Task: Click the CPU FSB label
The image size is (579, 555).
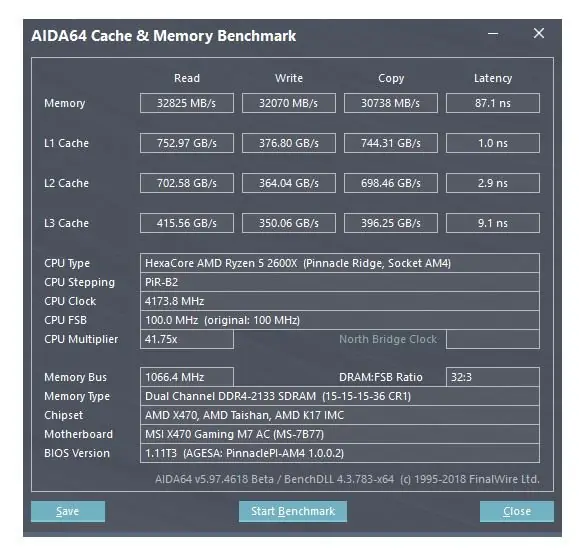Action: tap(65, 320)
